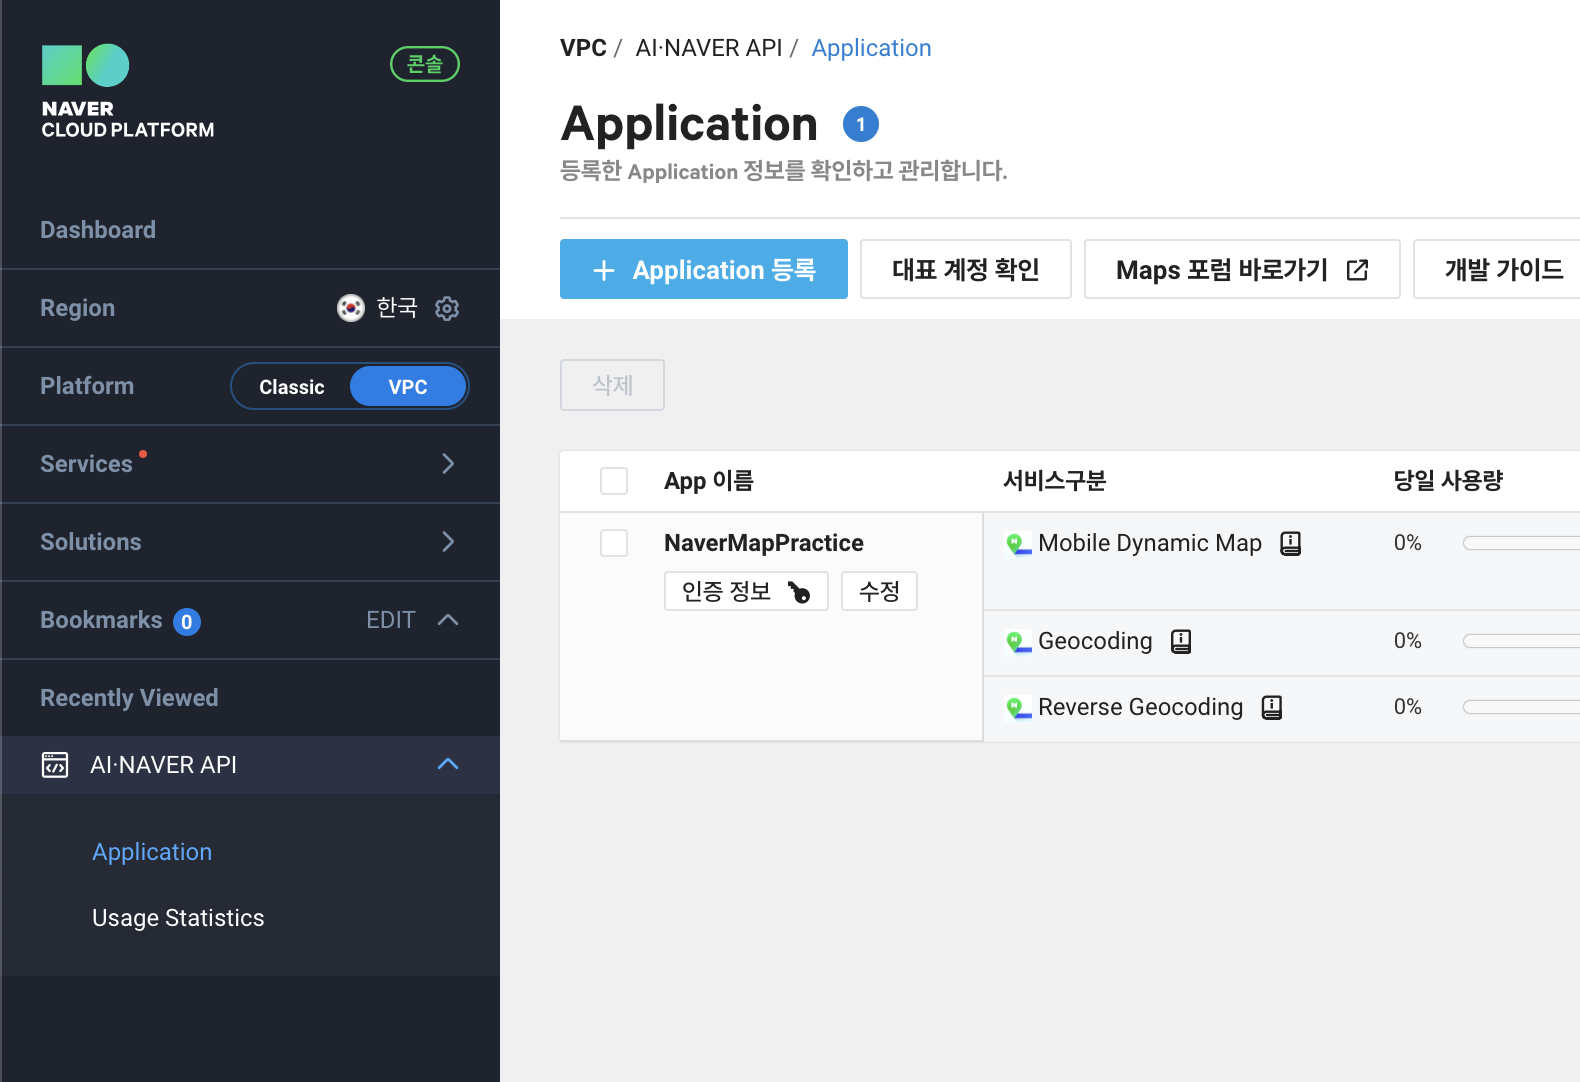Open the 개발 가이드 button

1497,269
